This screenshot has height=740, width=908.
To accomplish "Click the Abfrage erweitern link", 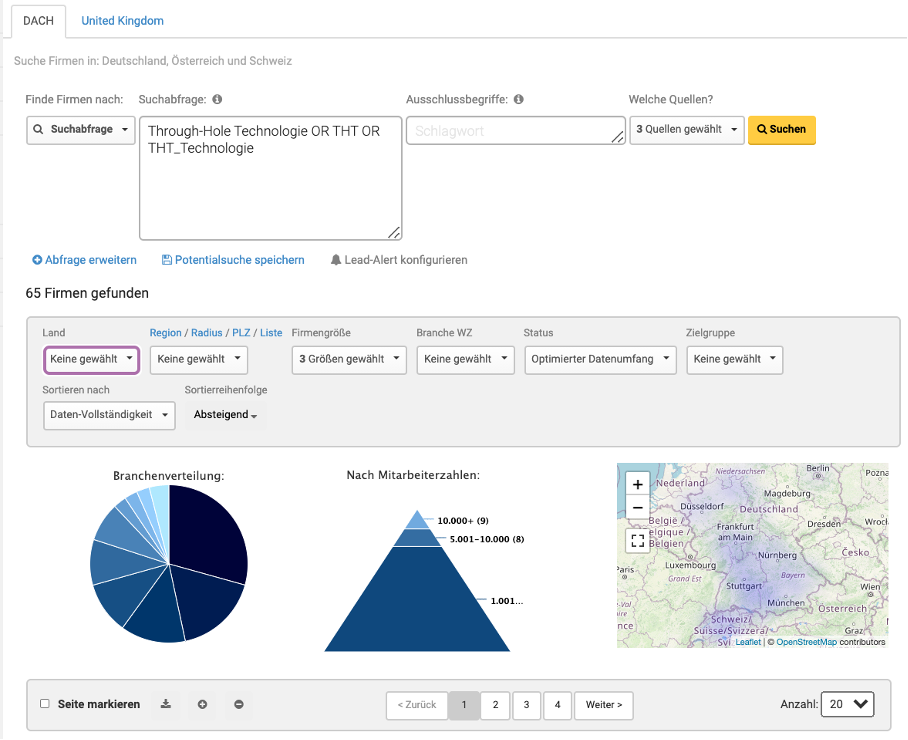I will [x=91, y=260].
